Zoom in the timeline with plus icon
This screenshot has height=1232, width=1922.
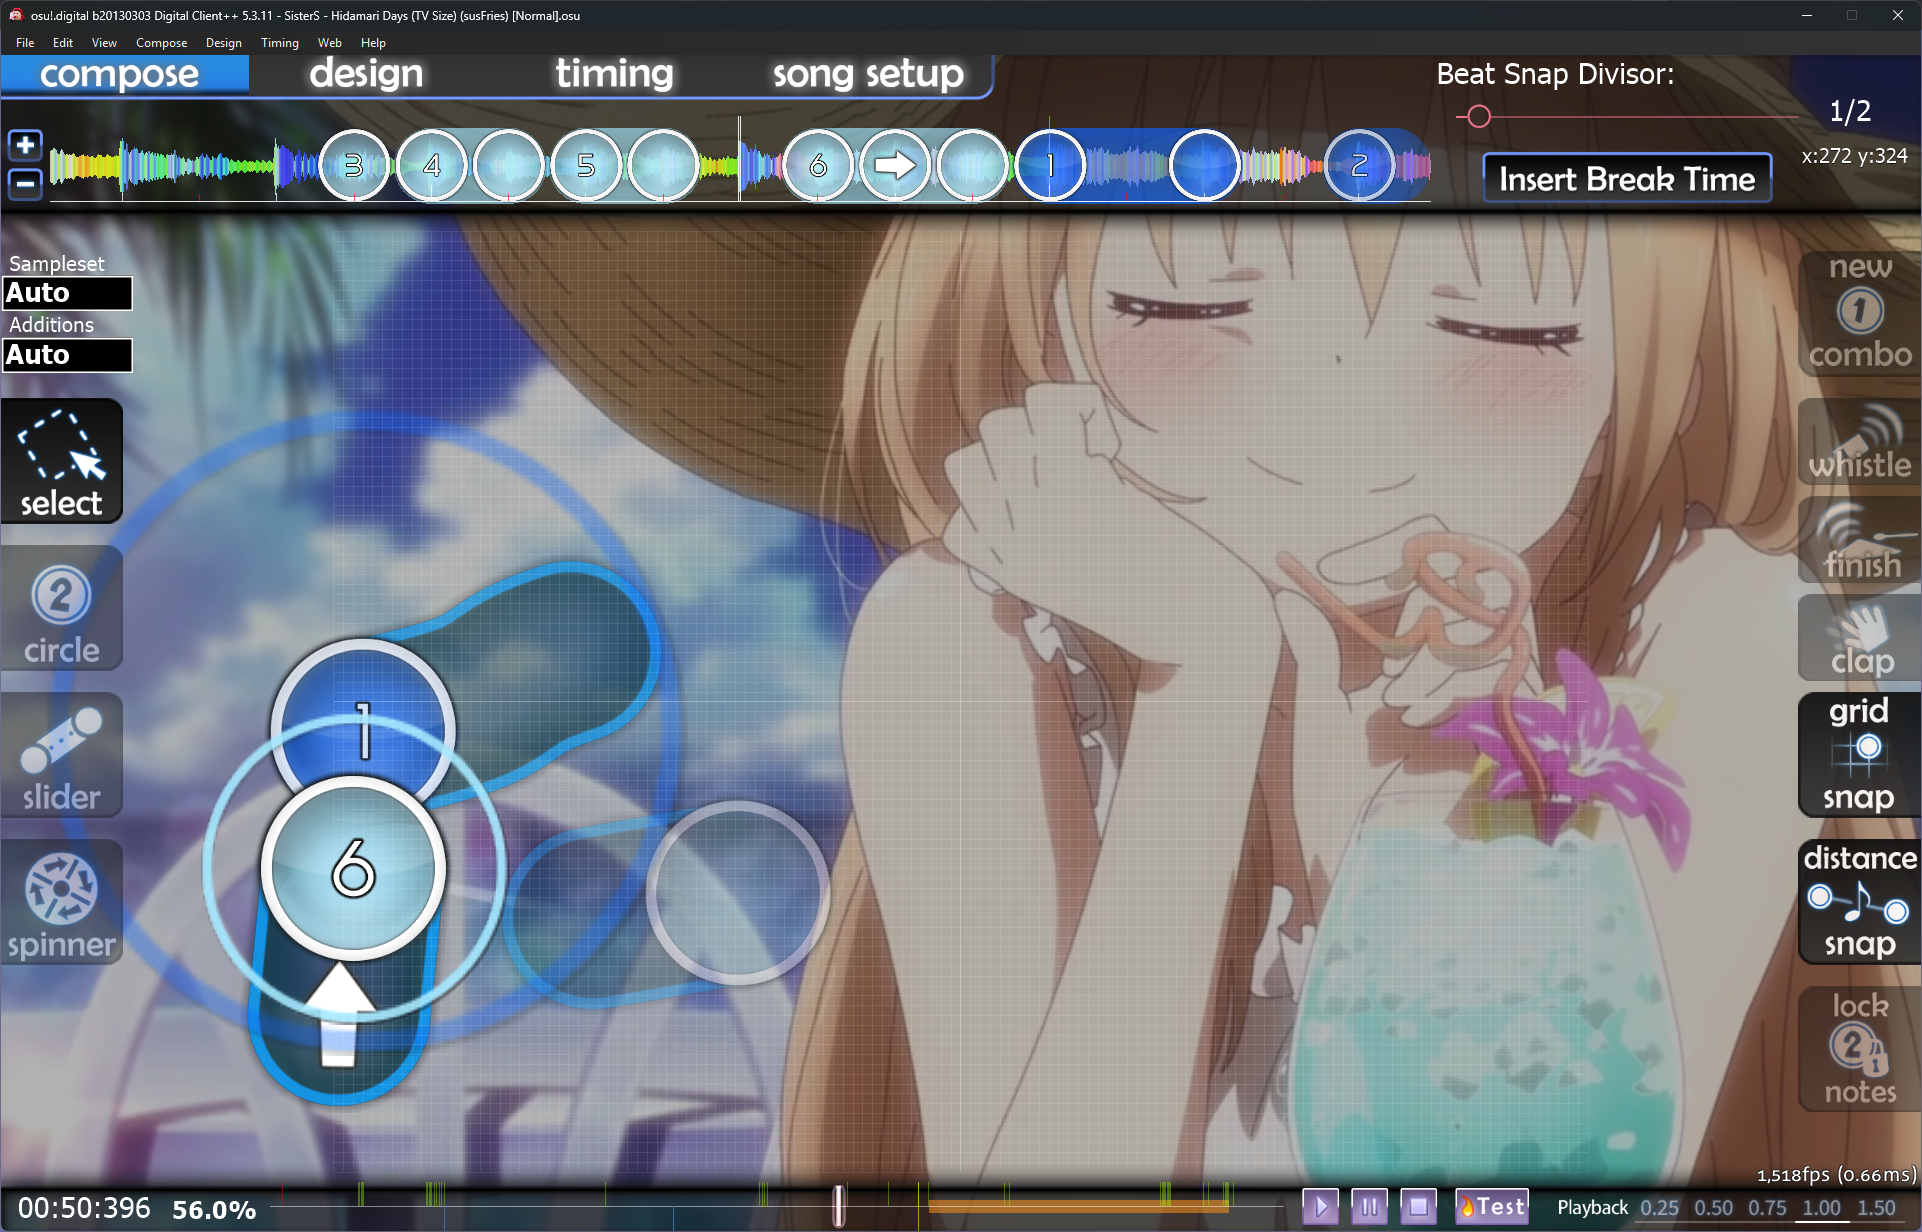pos(25,145)
